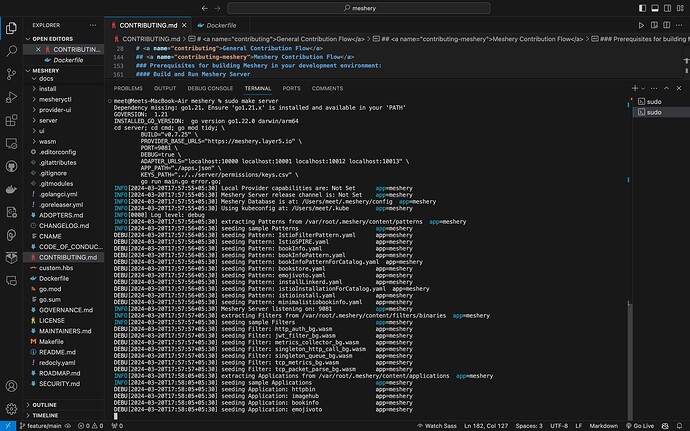This screenshot has width=690, height=431.
Task: Open README.md in the explorer
Action: click(64, 352)
